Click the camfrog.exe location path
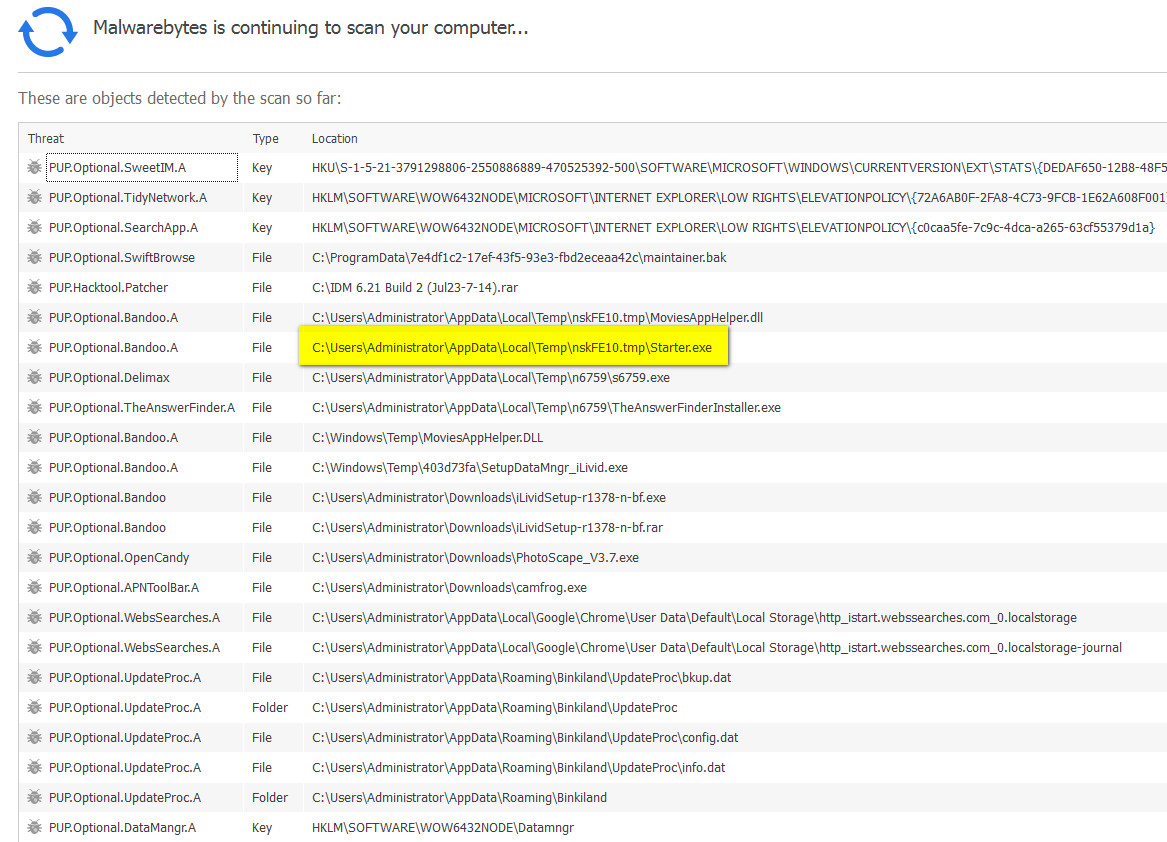The width and height of the screenshot is (1167, 842). (449, 587)
